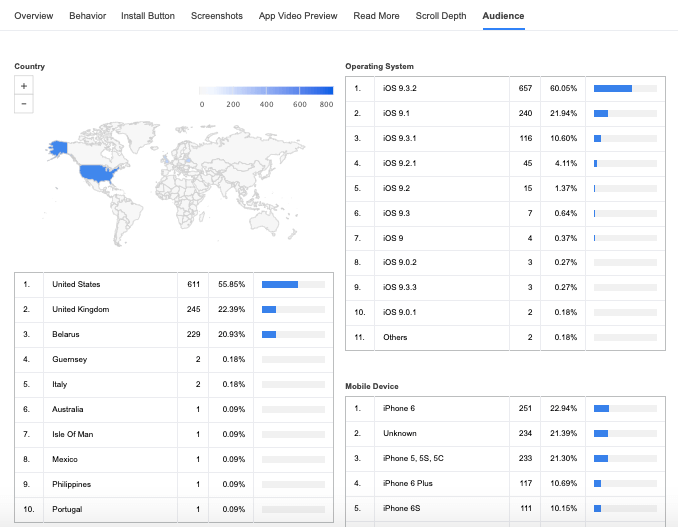
Task: Click the iOS 9 row count 4
Action: click(x=530, y=238)
